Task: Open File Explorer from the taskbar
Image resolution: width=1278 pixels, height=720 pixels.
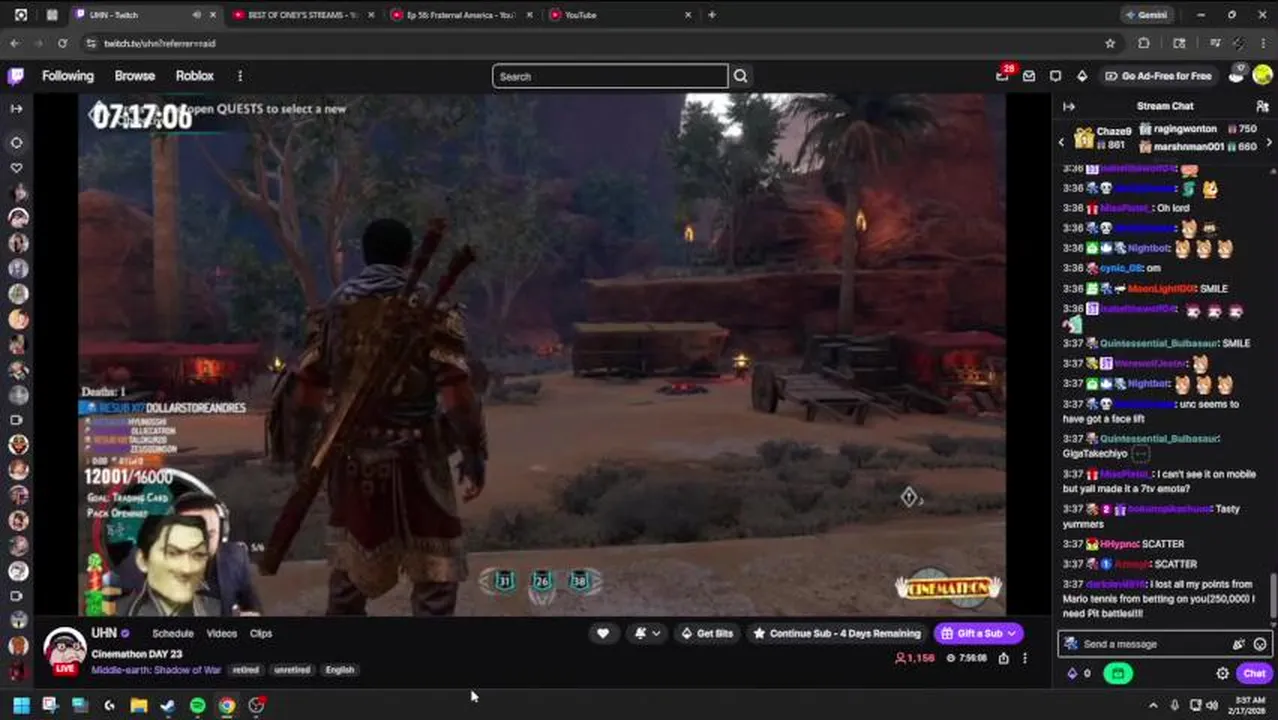Action: pos(139,705)
